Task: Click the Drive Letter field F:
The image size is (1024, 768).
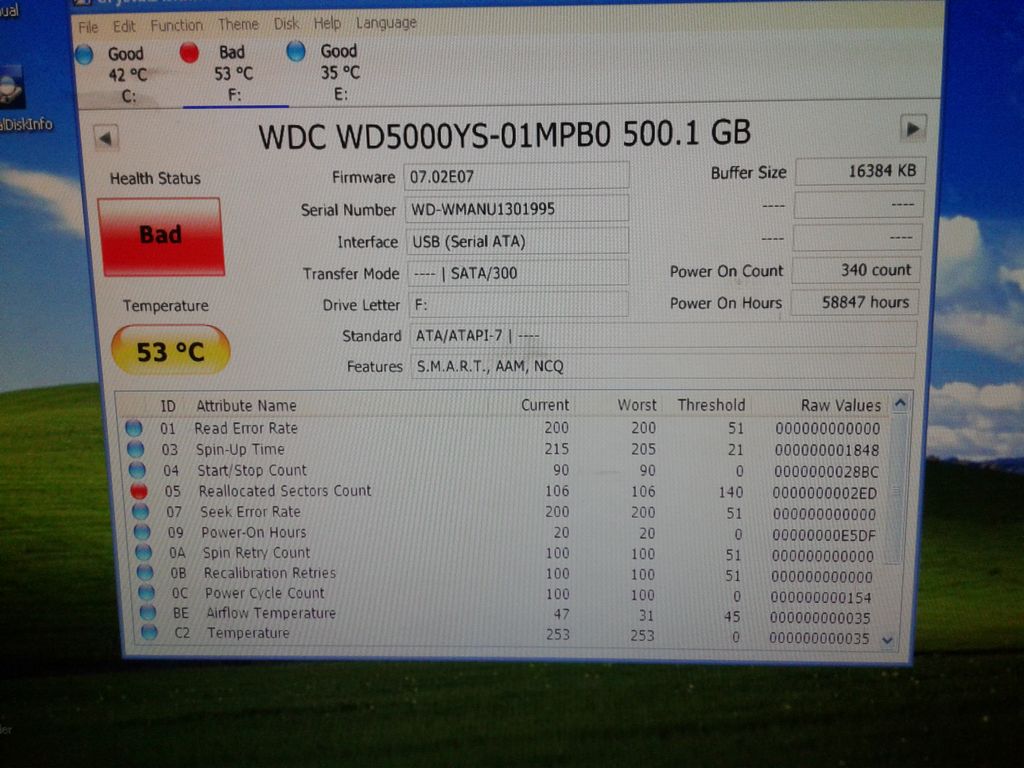Action: (519, 304)
